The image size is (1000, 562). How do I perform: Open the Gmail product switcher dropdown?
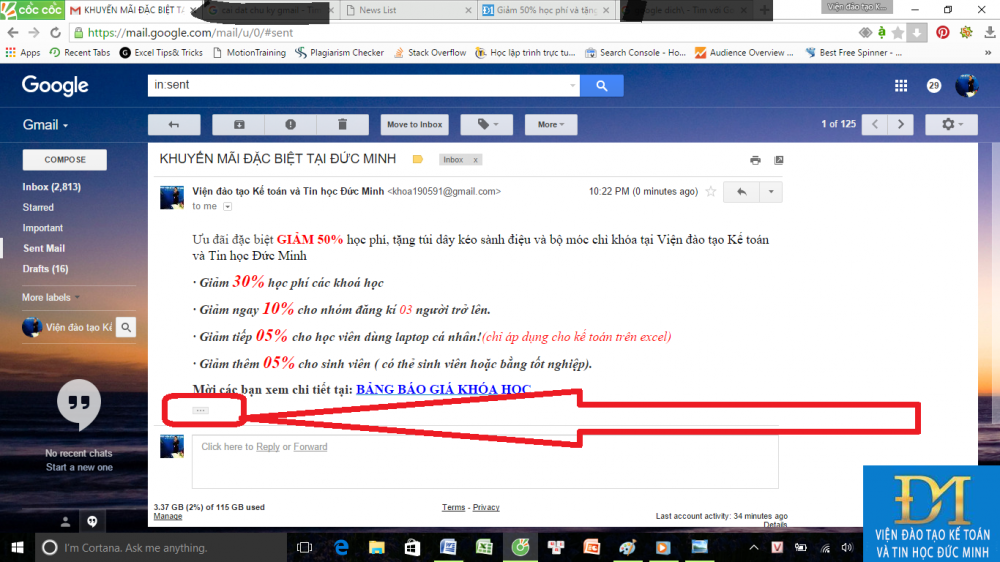(45, 125)
